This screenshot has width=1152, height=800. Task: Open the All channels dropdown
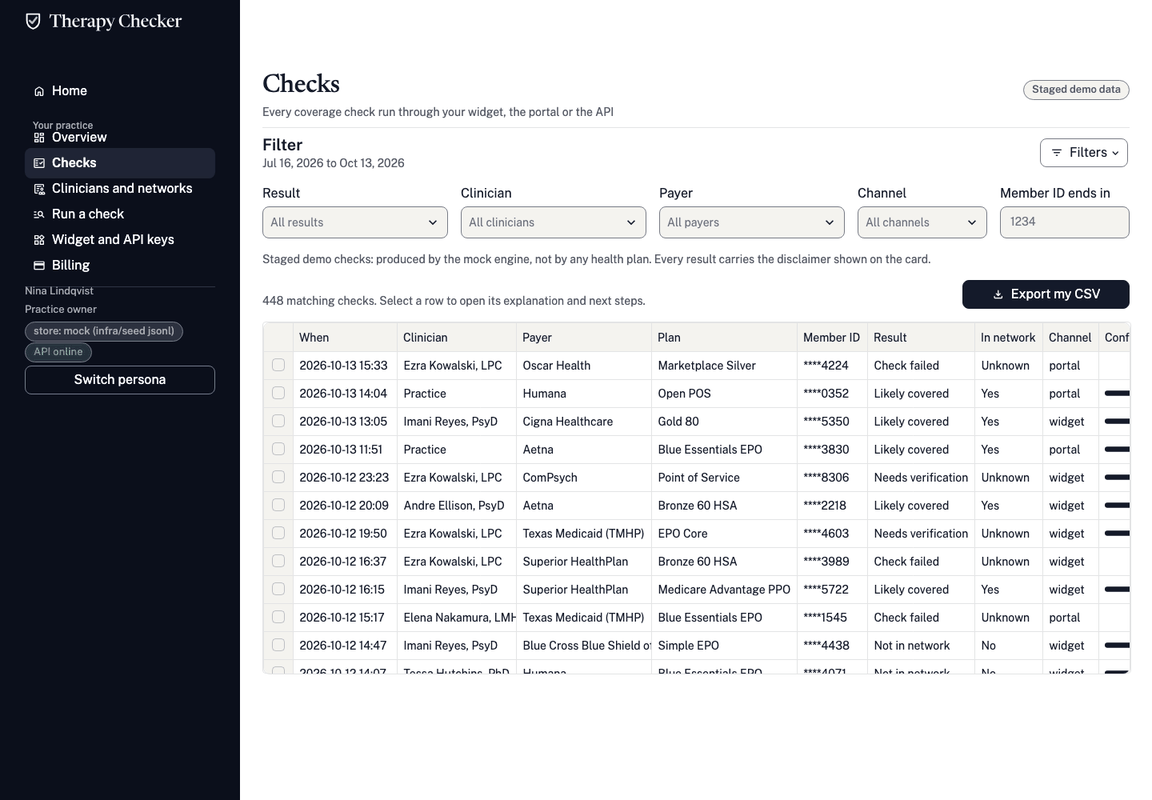(x=922, y=223)
